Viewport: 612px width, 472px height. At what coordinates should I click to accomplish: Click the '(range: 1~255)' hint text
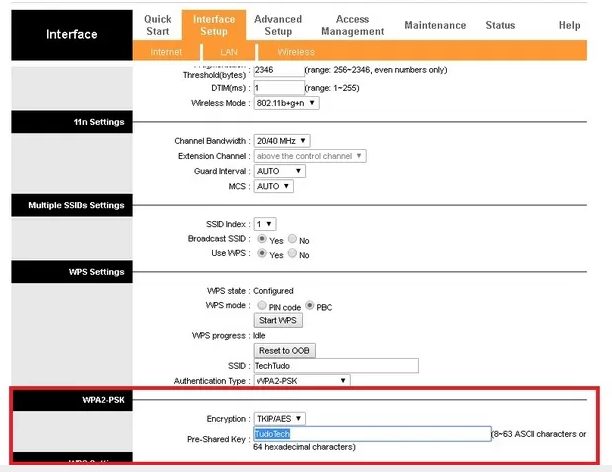pos(332,88)
